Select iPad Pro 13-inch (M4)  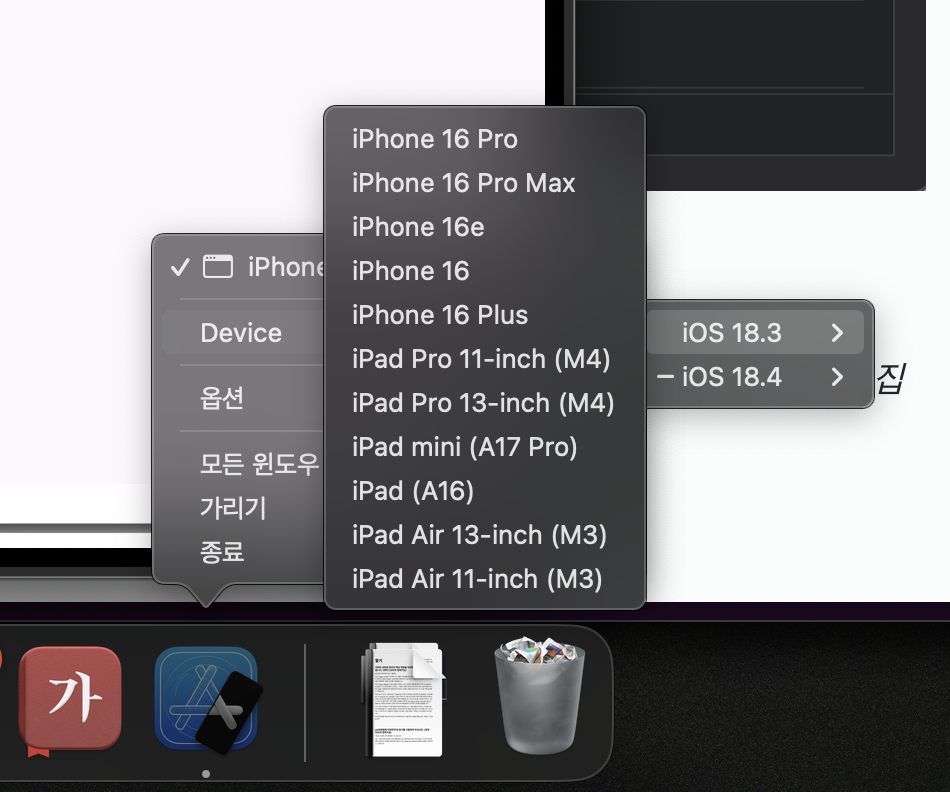pos(485,403)
